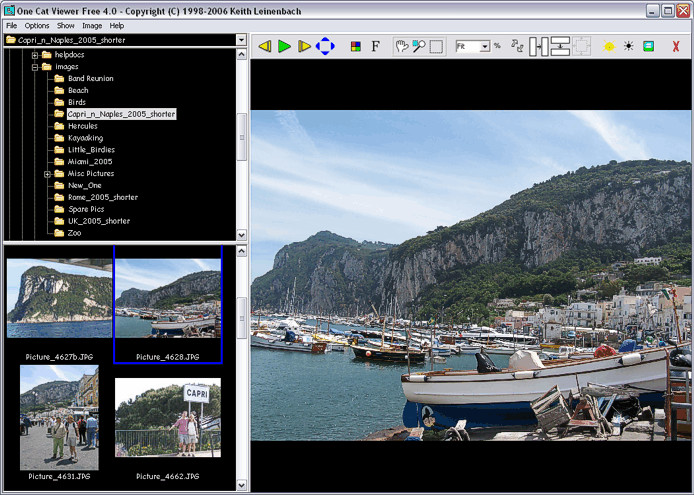Click the folder tree scrollbar thumb
694x495 pixels.
click(242, 138)
